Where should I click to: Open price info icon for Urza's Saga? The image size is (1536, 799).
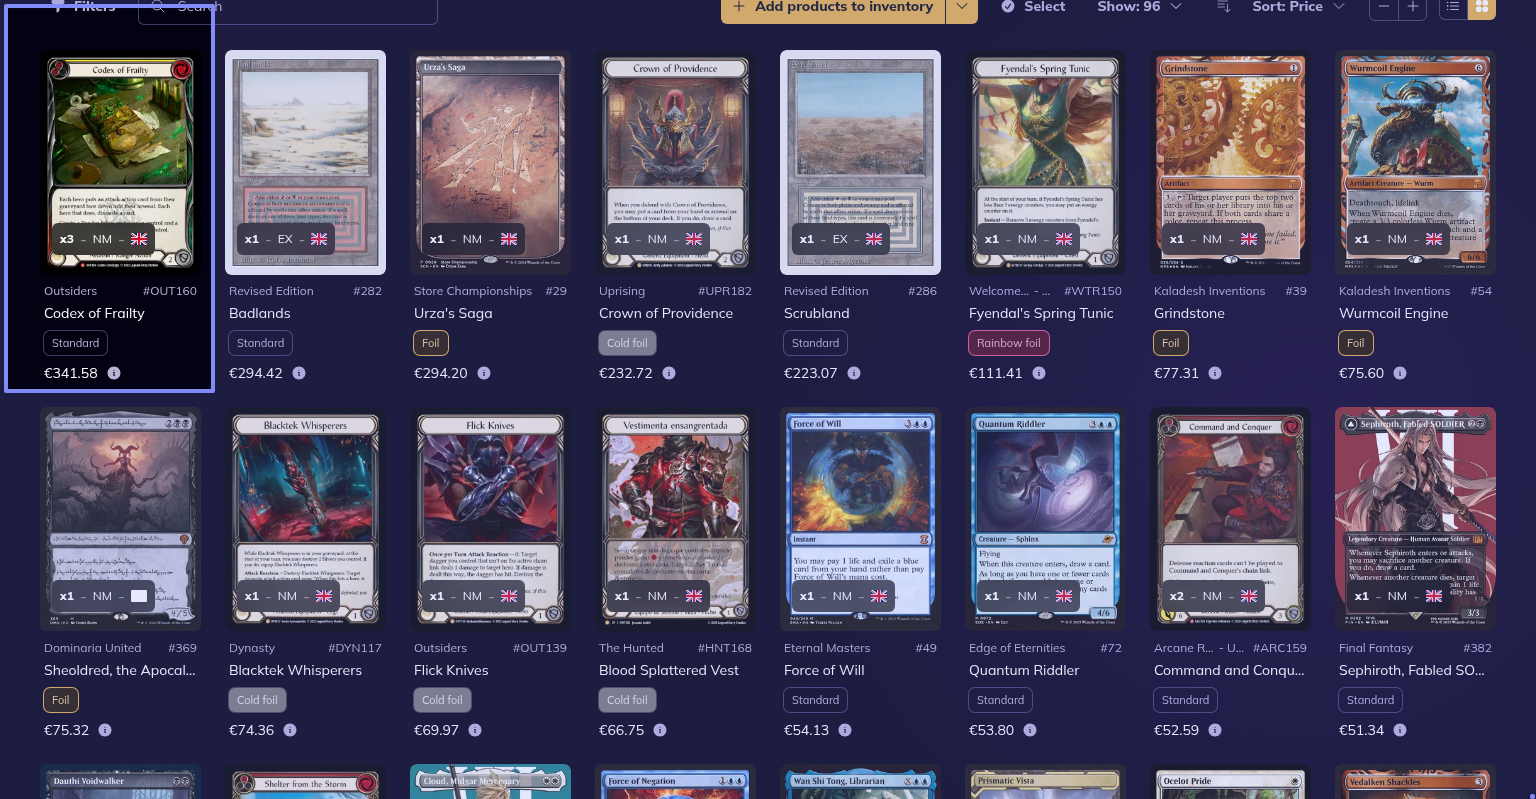coord(484,373)
